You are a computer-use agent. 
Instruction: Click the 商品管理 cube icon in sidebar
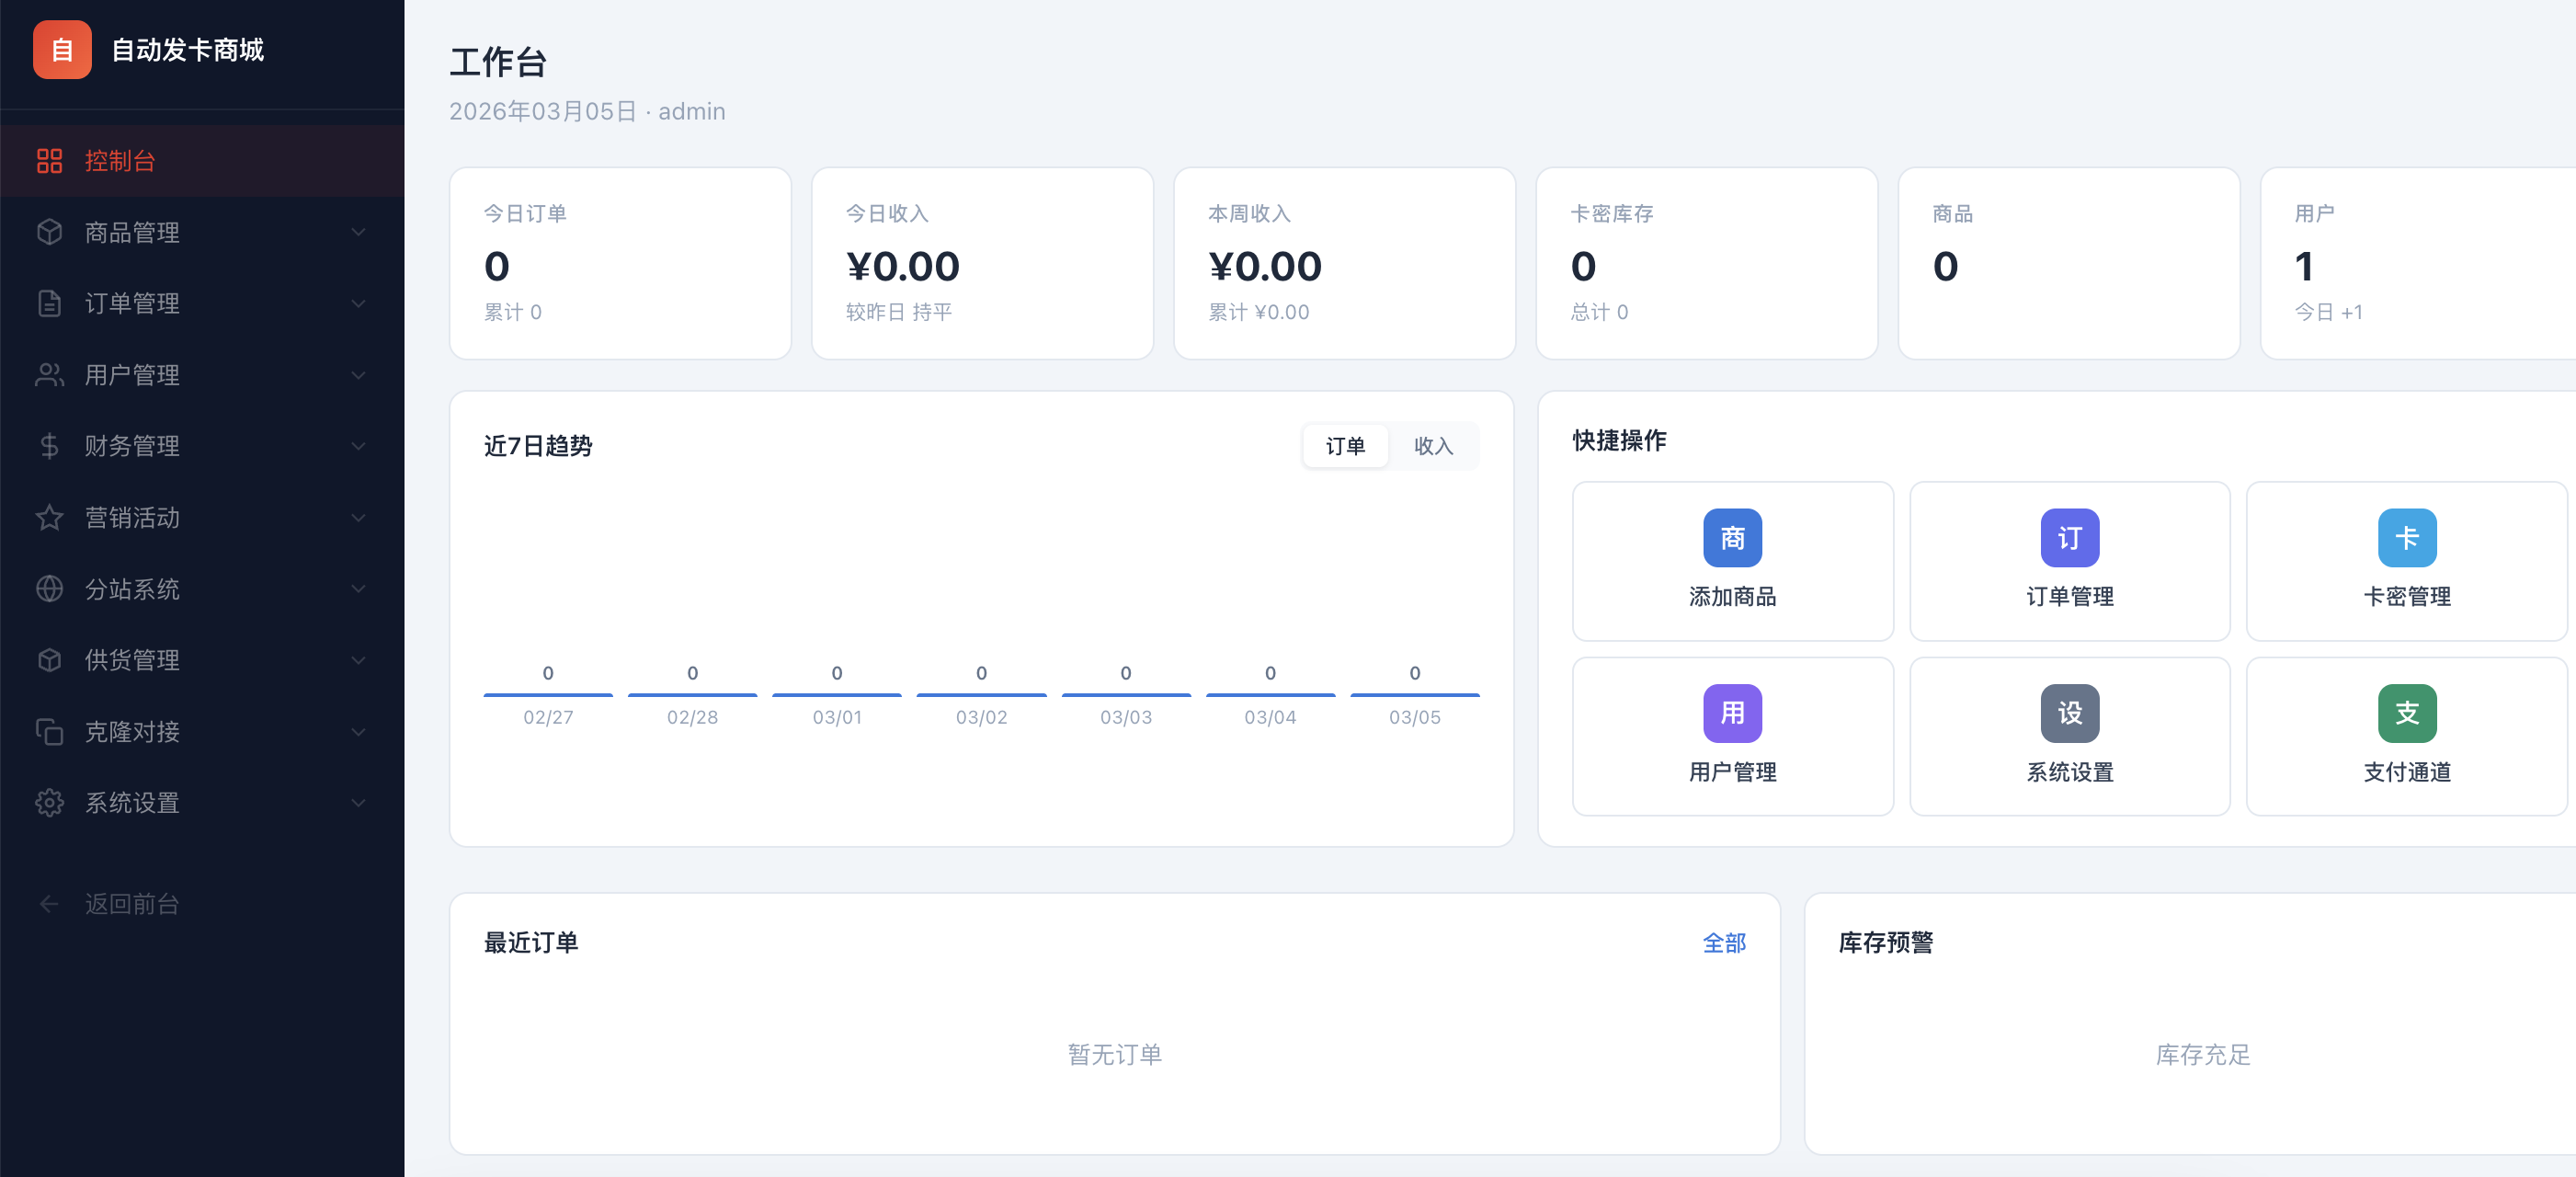point(49,232)
